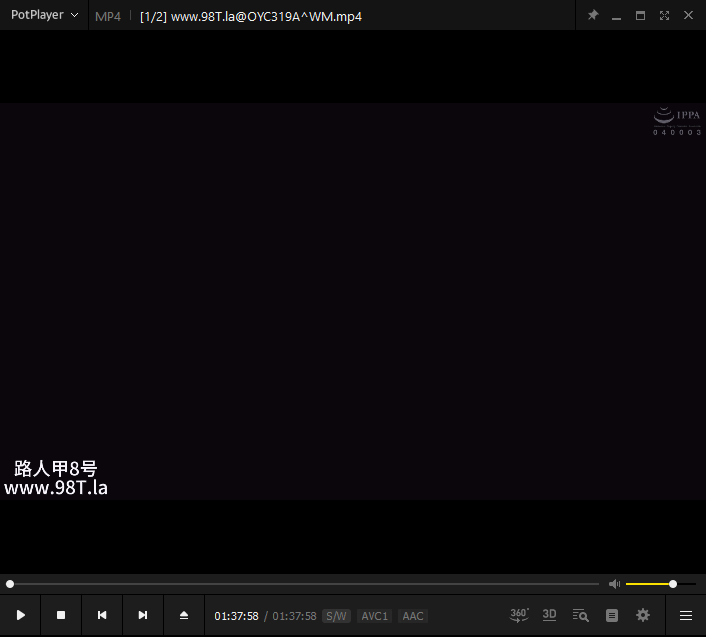Click the middle of the seek bar
Image resolution: width=706 pixels, height=637 pixels.
[303, 584]
